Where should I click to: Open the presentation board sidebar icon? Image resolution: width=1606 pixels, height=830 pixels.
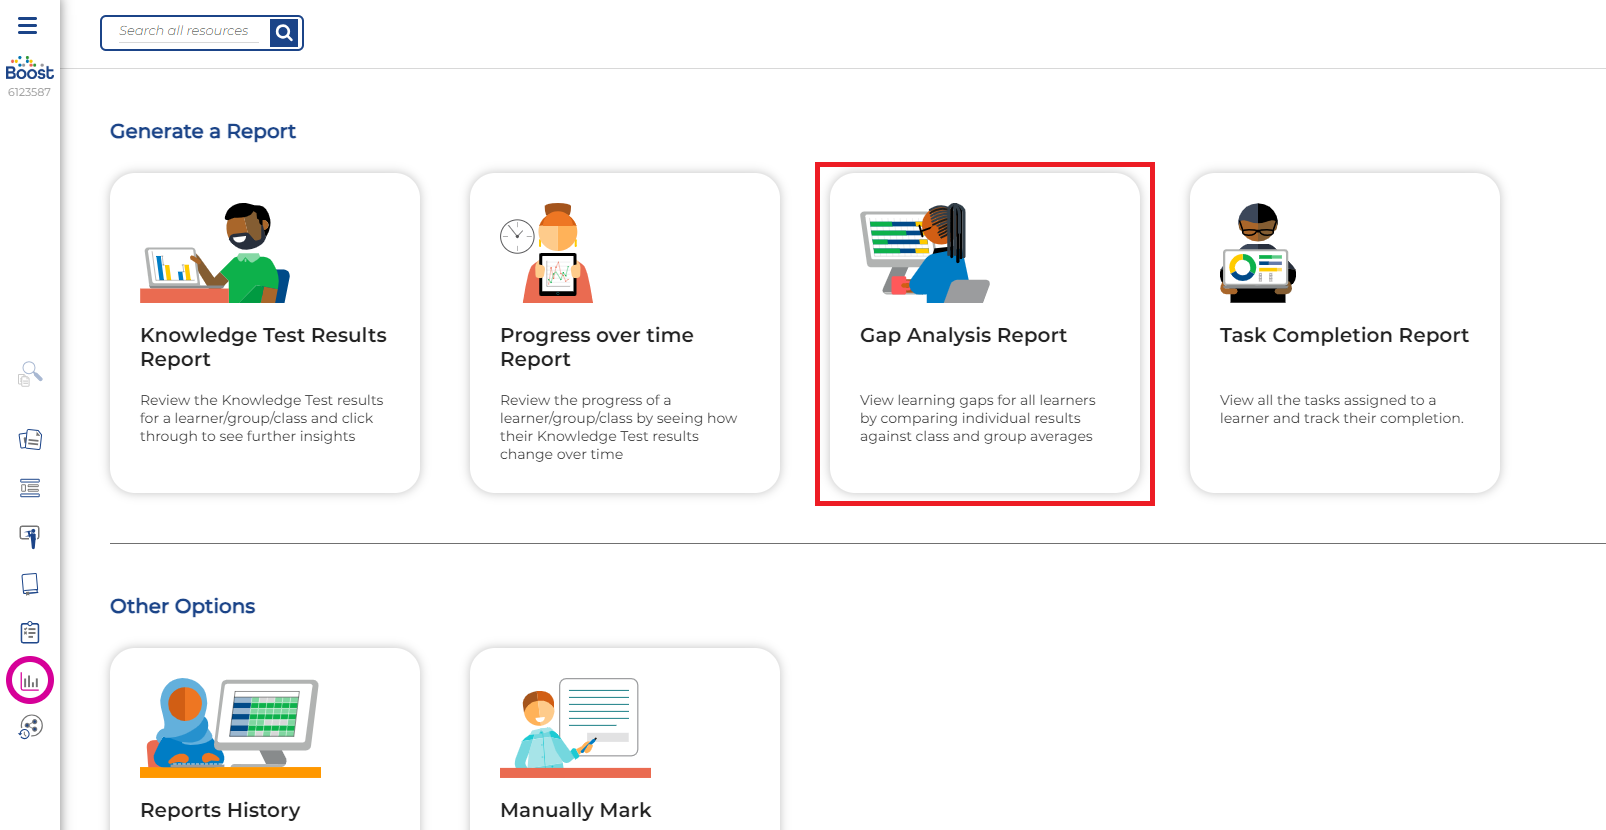click(30, 537)
